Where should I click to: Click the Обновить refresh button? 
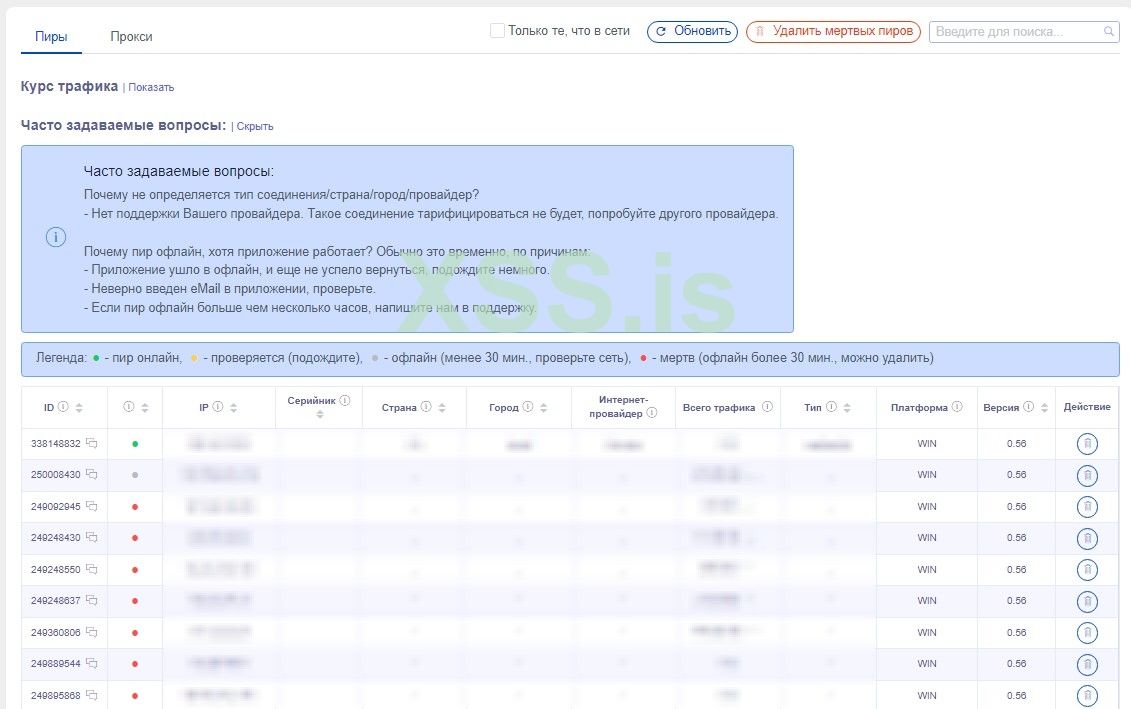pos(692,32)
